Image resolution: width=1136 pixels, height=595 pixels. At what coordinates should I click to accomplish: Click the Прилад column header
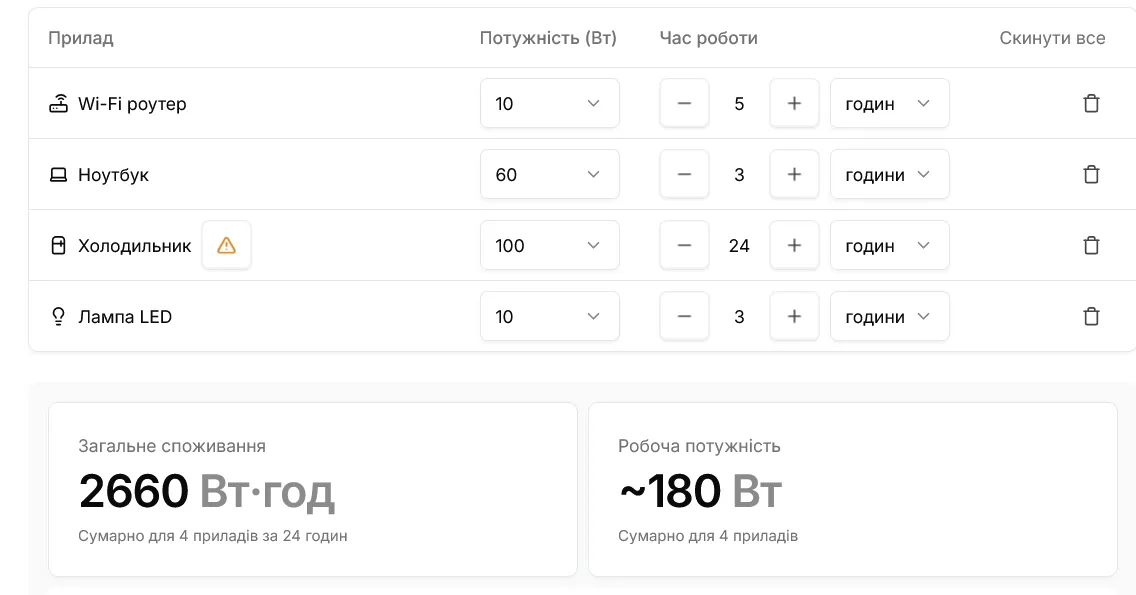[81, 38]
